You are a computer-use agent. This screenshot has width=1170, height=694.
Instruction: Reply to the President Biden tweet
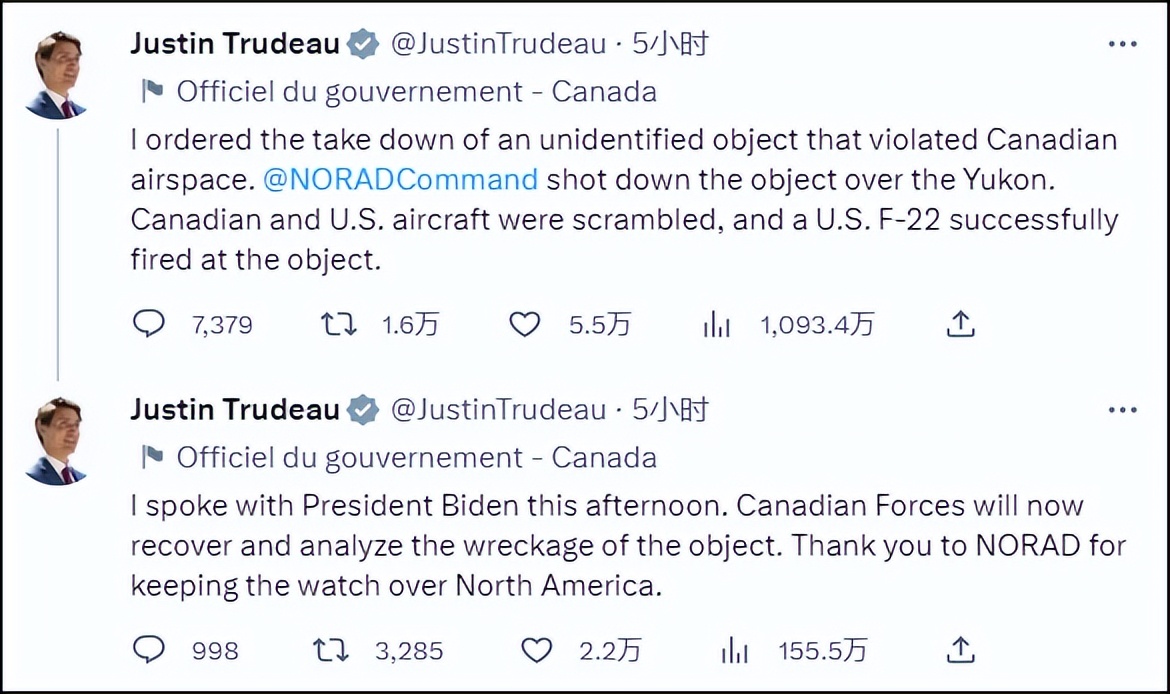click(148, 650)
